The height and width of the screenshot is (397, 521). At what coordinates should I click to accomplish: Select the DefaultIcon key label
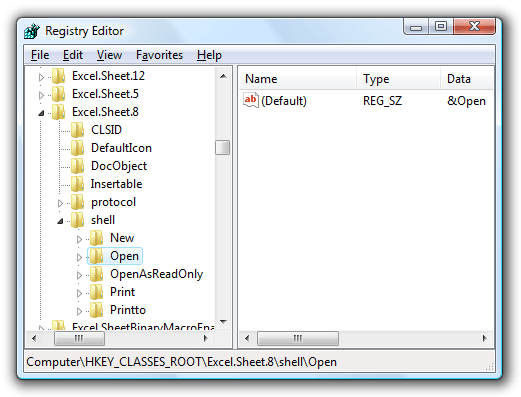click(121, 148)
